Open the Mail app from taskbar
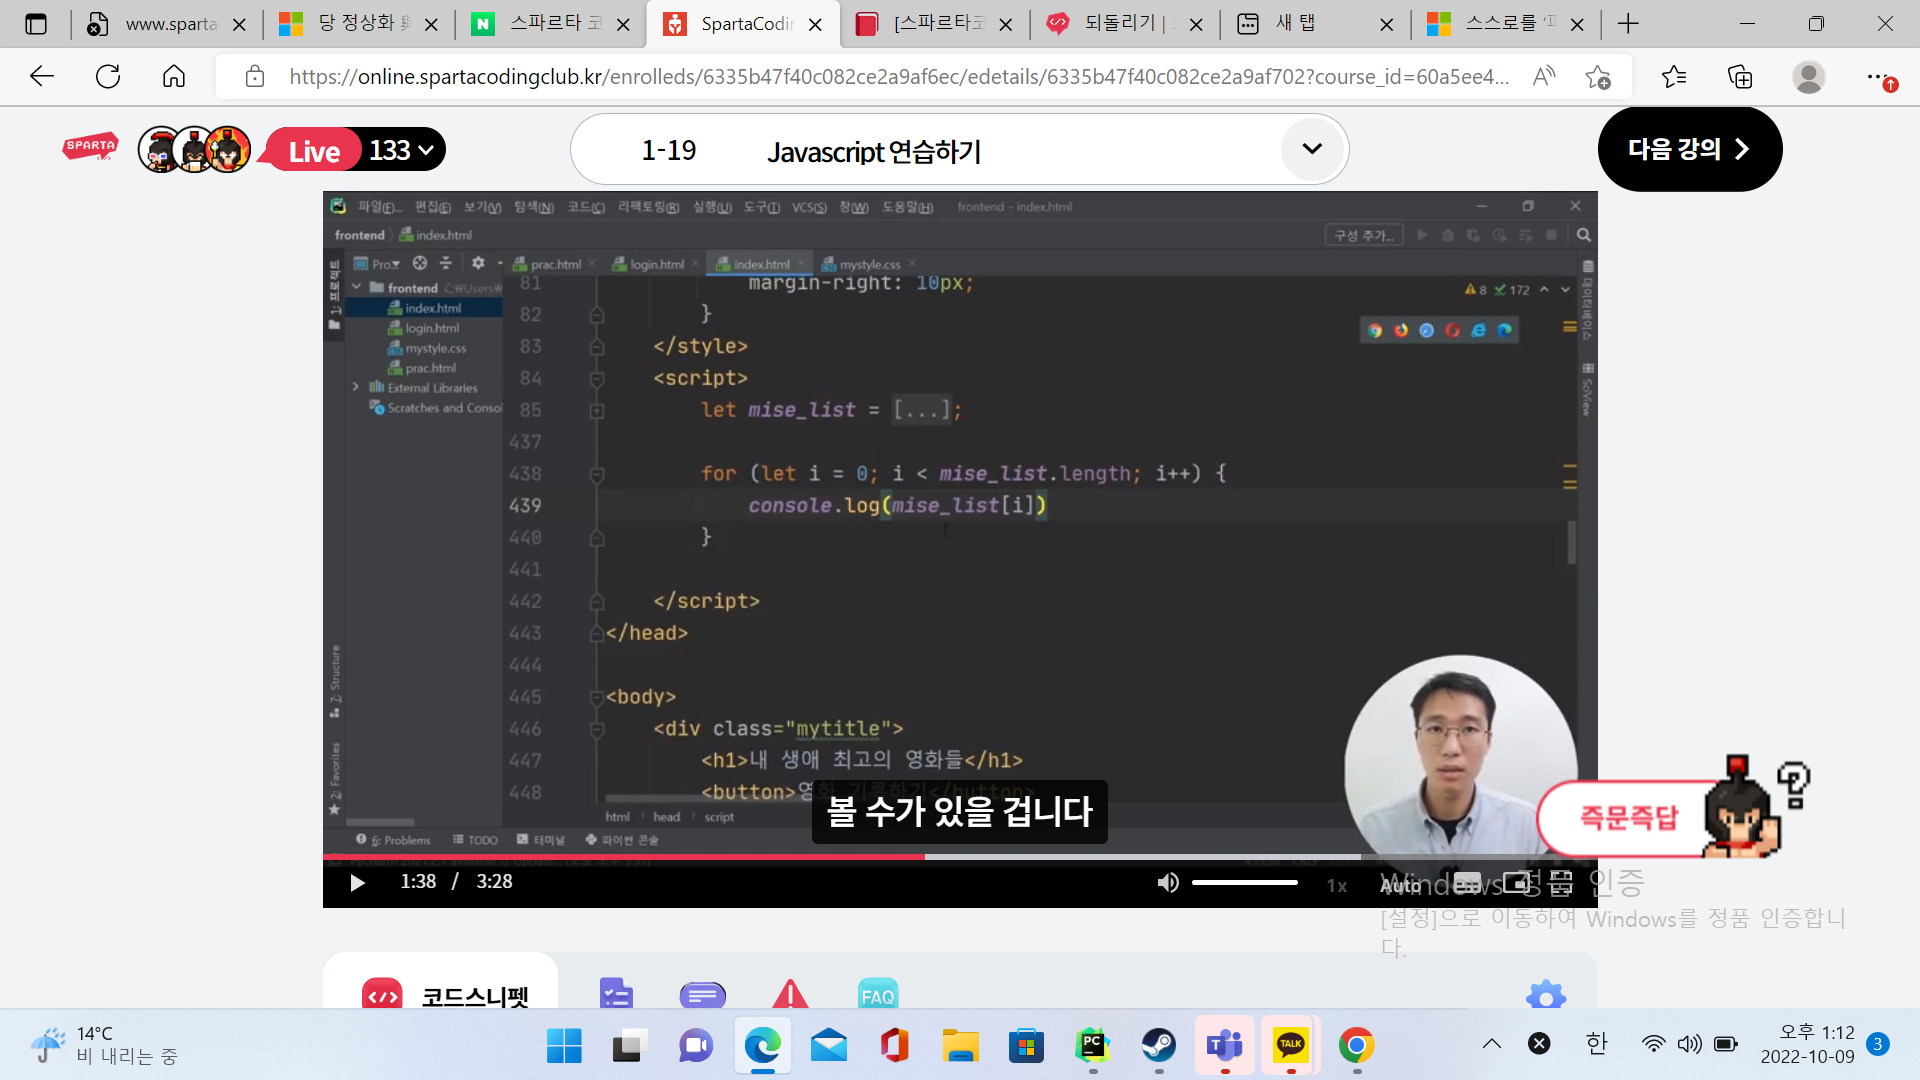 tap(828, 1046)
